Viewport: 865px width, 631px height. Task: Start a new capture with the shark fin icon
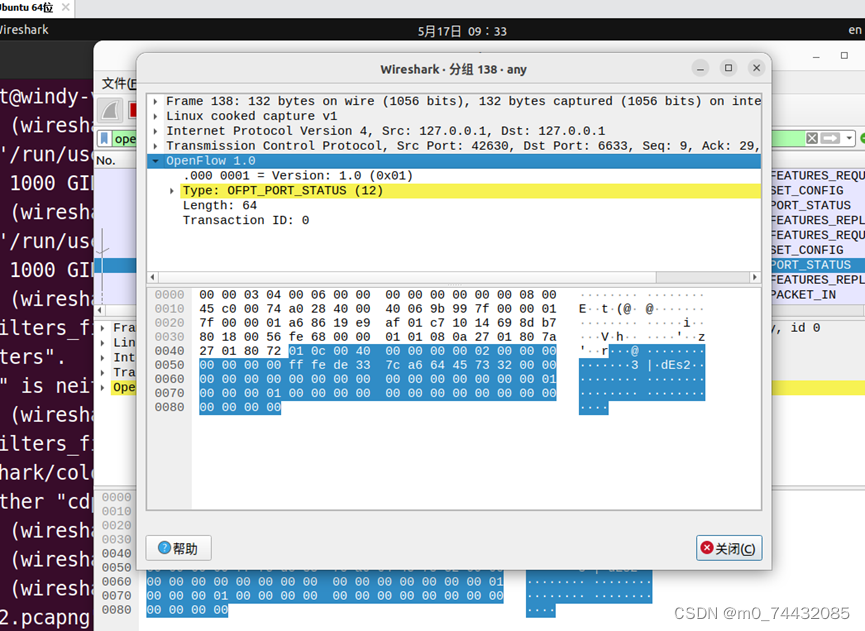(109, 109)
